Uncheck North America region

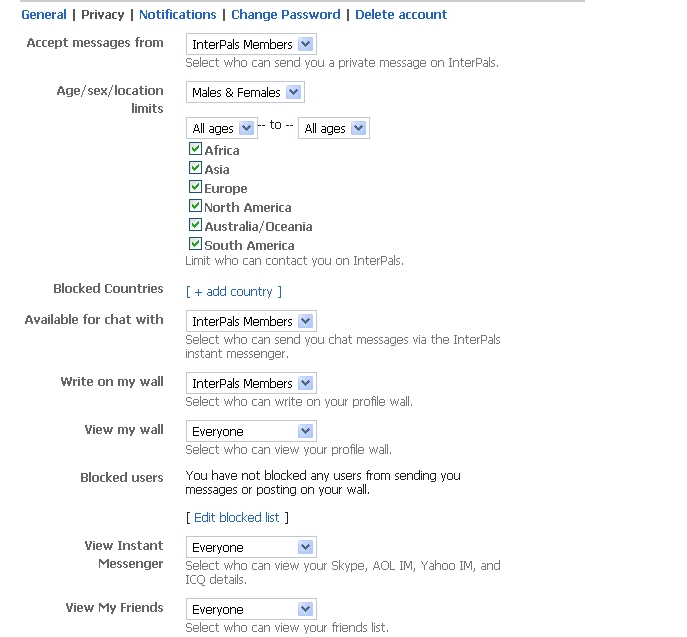pyautogui.click(x=195, y=206)
